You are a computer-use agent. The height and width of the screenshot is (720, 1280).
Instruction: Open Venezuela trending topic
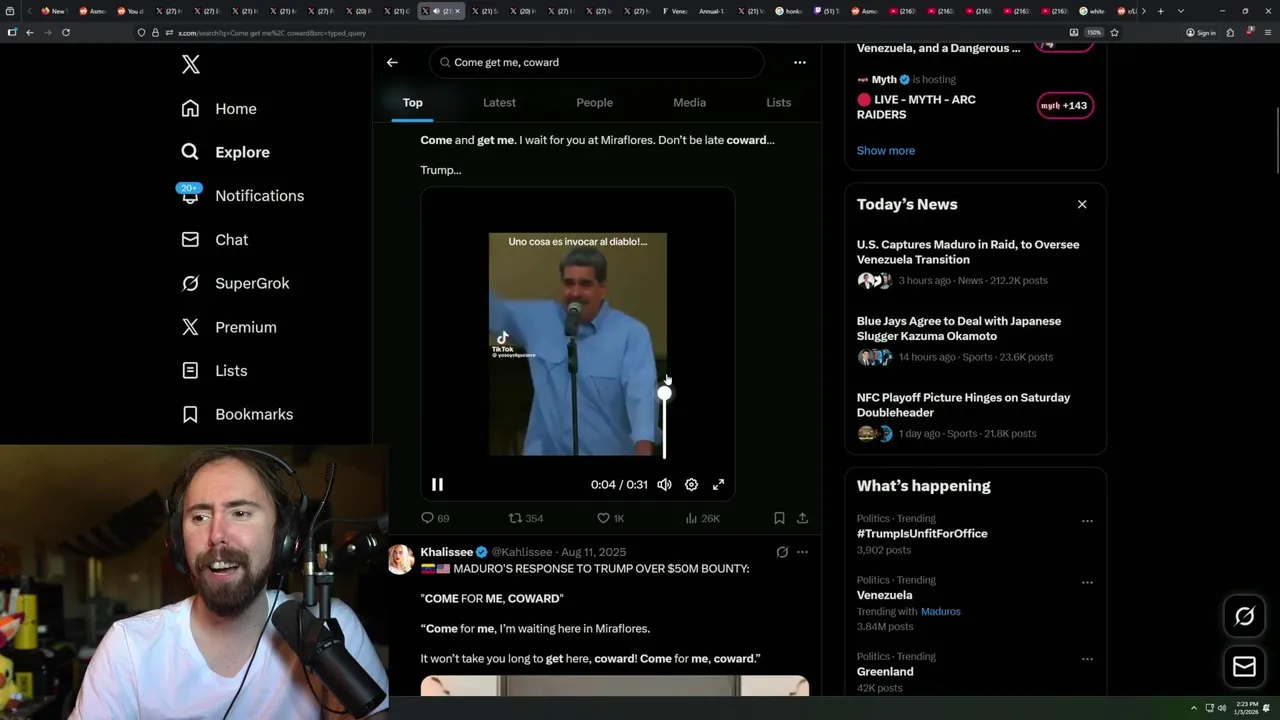coord(884,595)
